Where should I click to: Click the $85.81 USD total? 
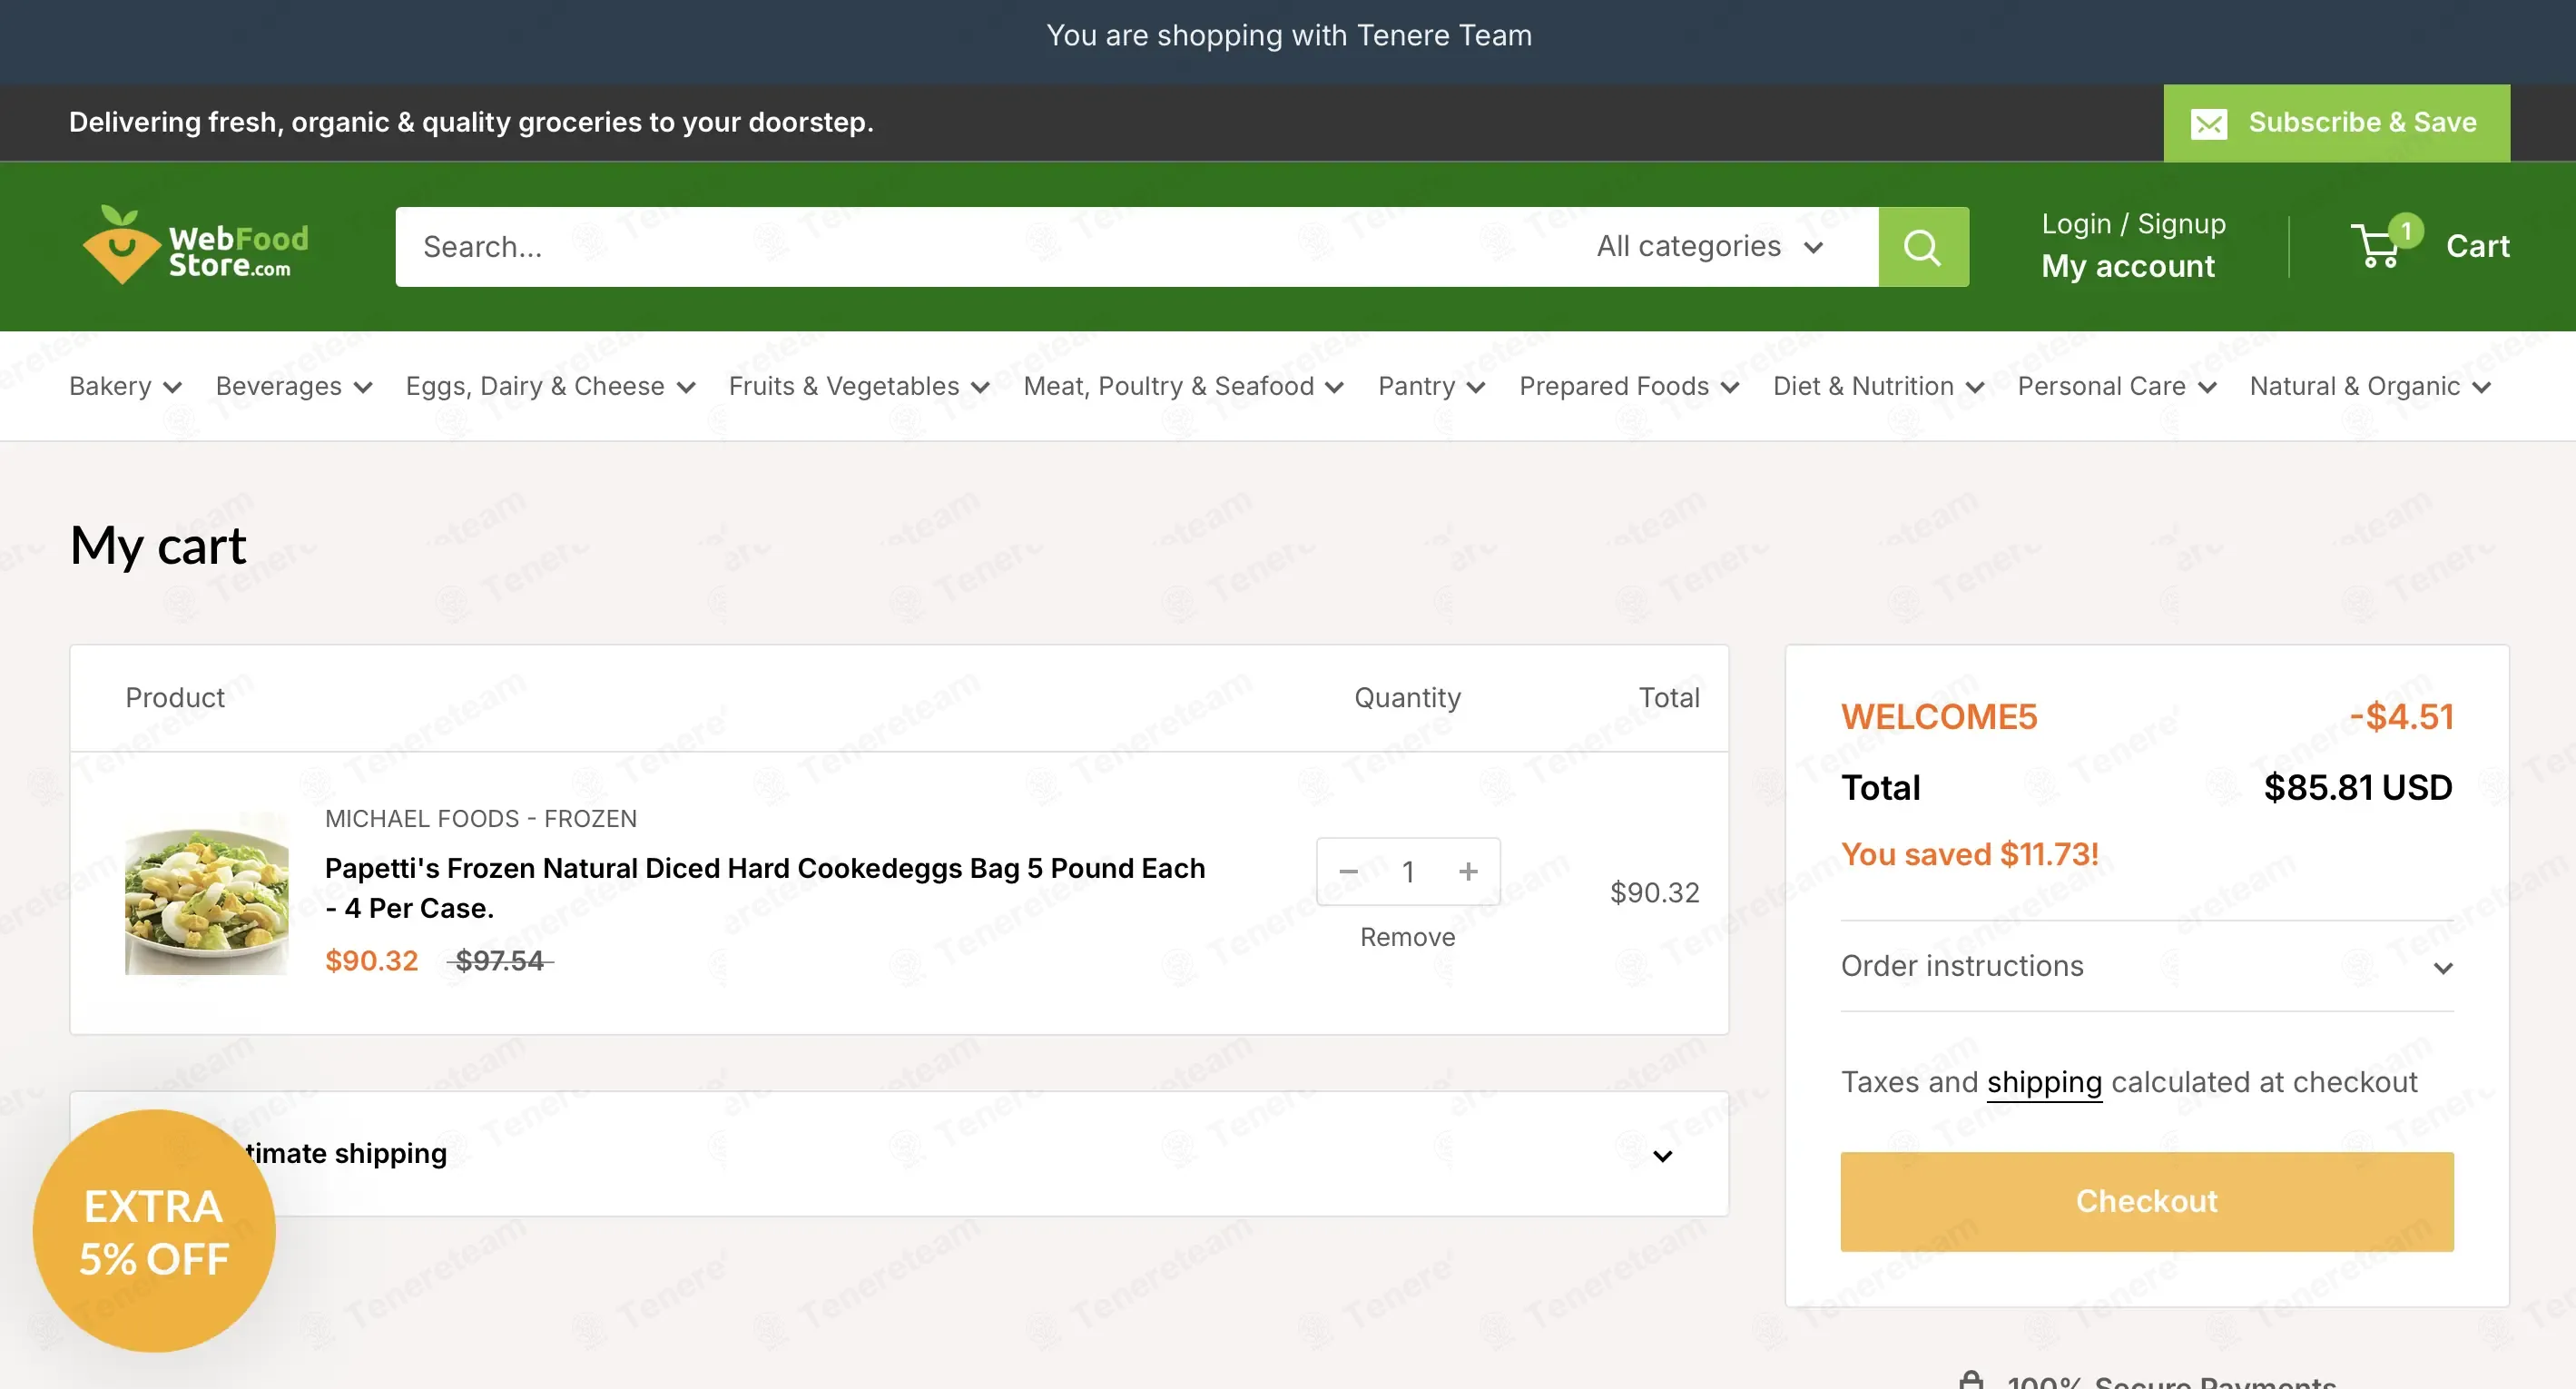[x=2357, y=788]
